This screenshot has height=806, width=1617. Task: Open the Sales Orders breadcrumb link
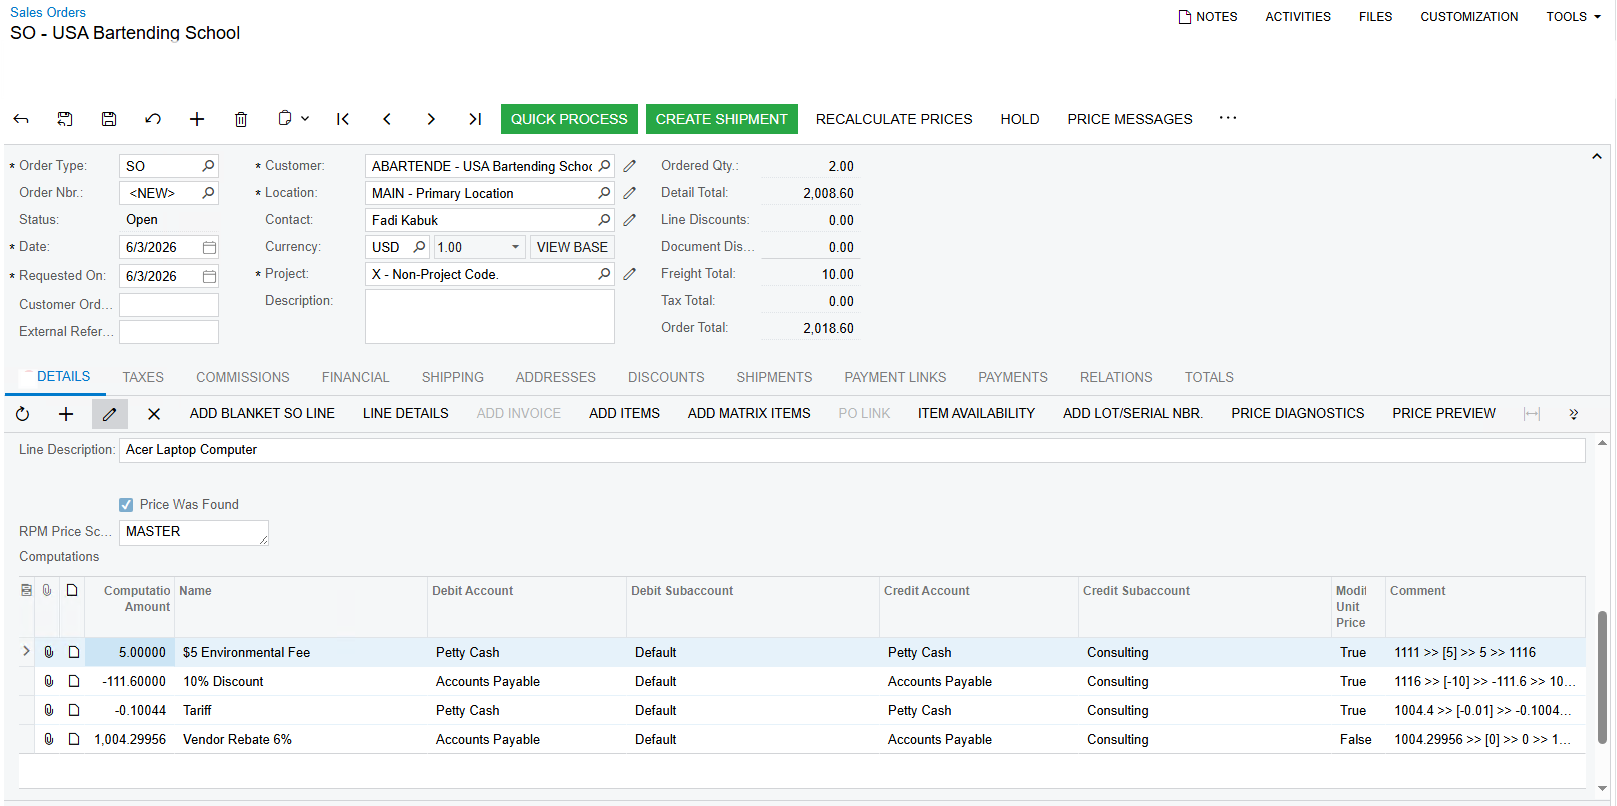(48, 12)
